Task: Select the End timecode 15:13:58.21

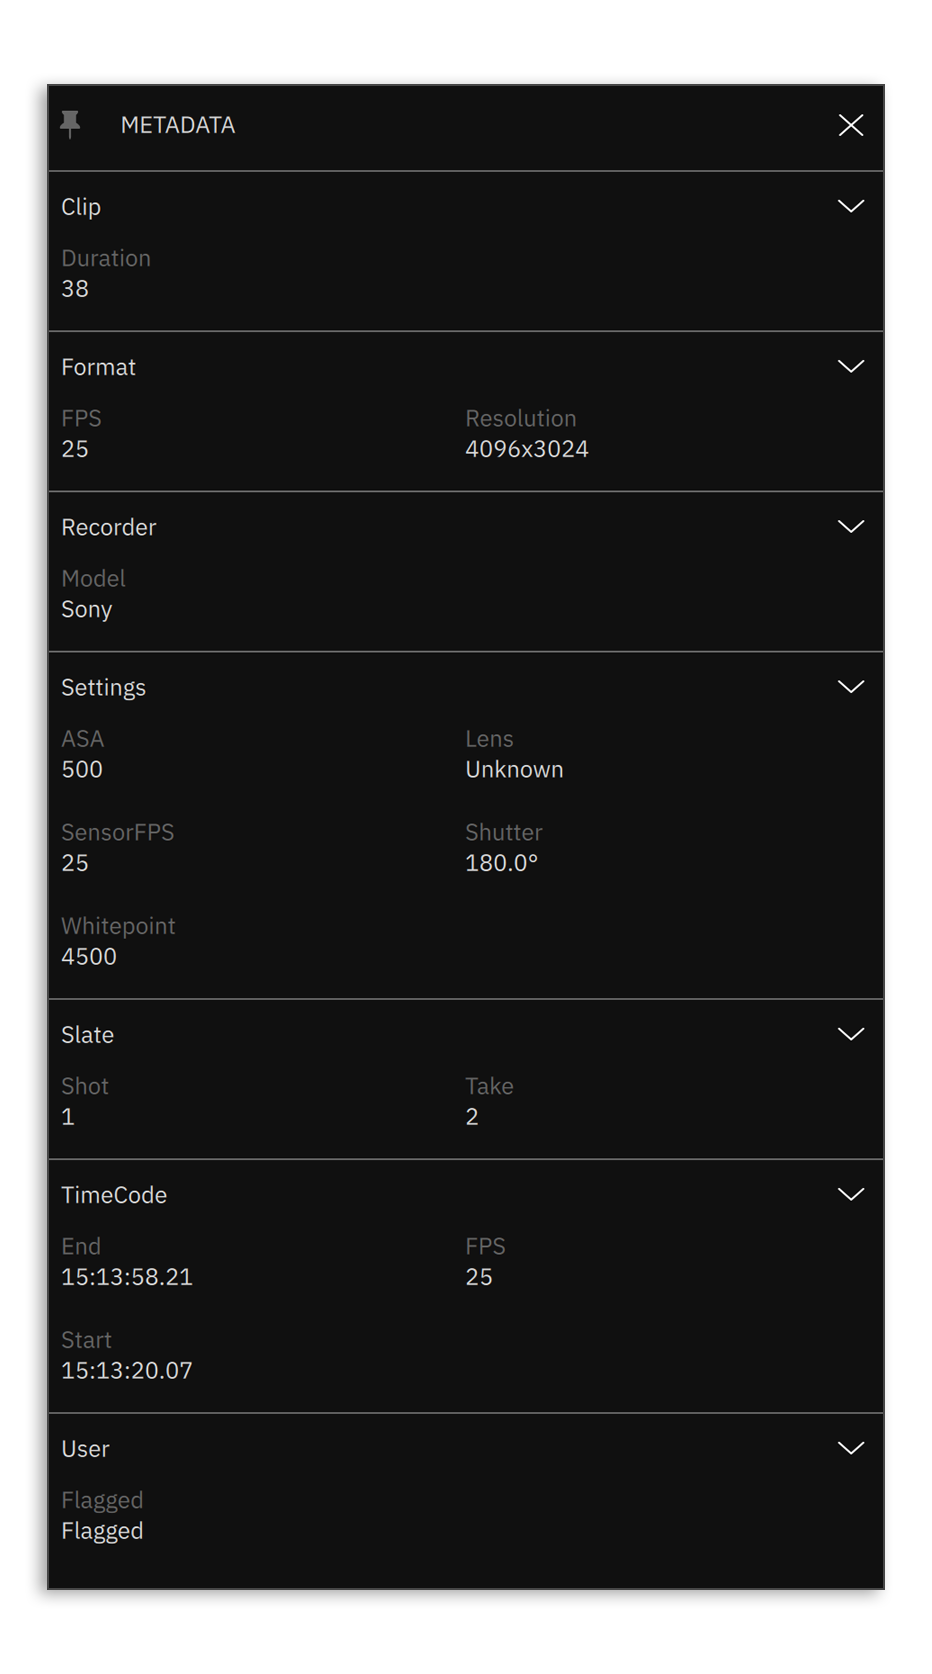Action: pyautogui.click(x=127, y=1277)
